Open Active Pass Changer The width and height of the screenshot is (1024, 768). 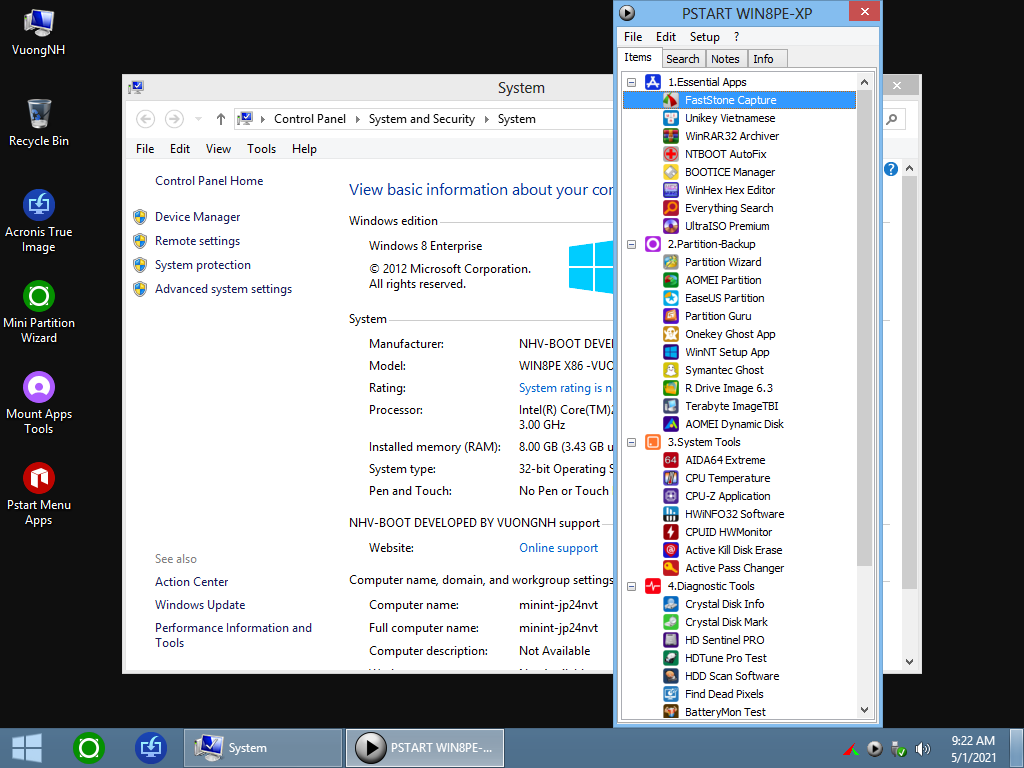coord(734,568)
